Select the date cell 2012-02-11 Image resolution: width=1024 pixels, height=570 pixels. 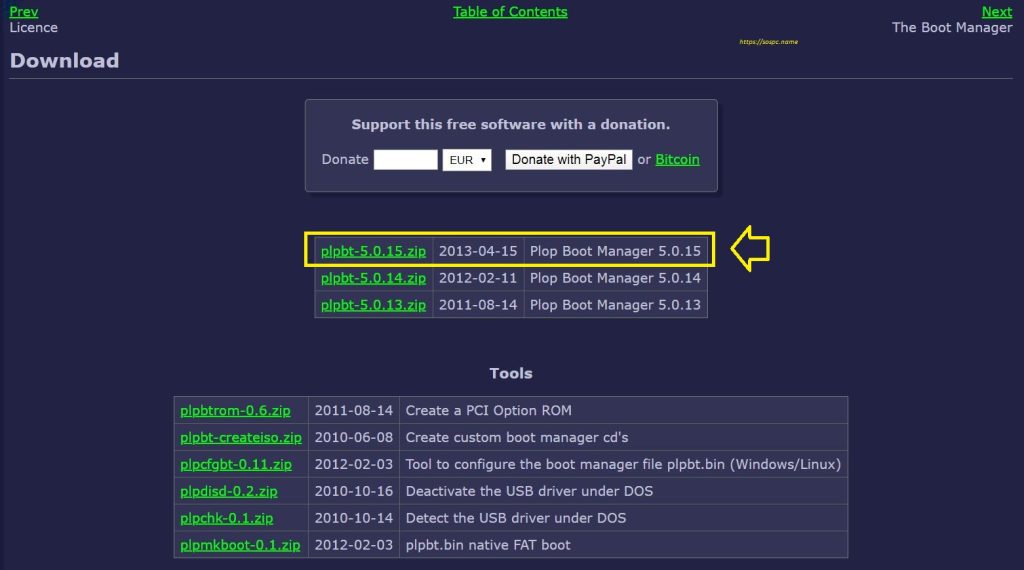pyautogui.click(x=478, y=278)
